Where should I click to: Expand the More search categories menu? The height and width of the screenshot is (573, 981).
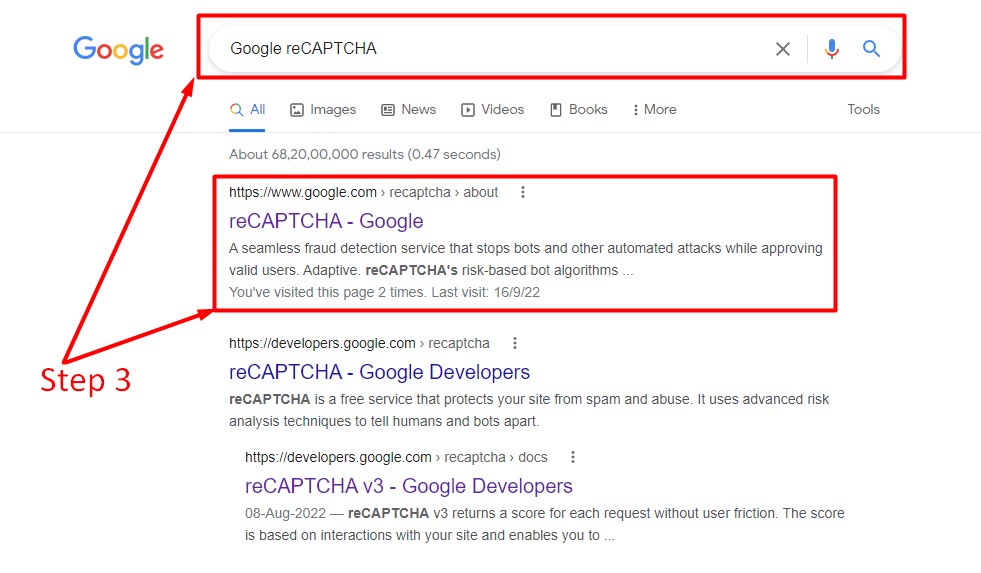(x=654, y=109)
